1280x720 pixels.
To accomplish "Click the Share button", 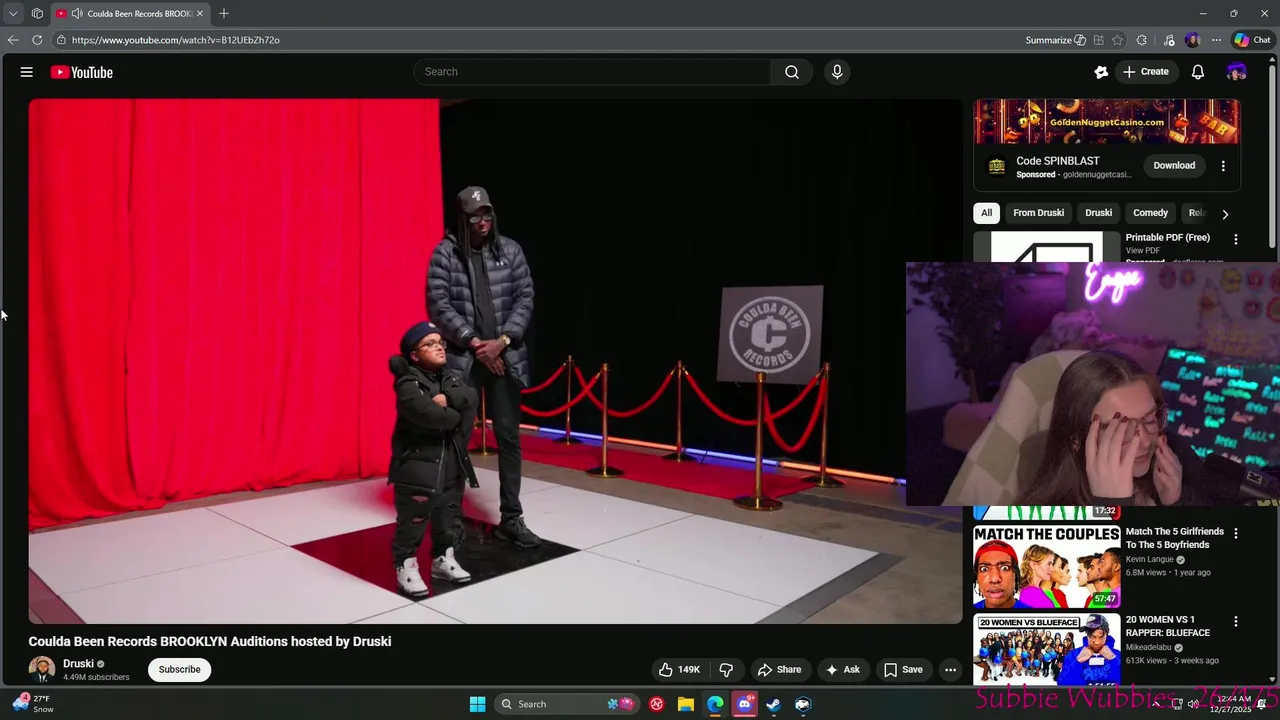I will pyautogui.click(x=779, y=670).
